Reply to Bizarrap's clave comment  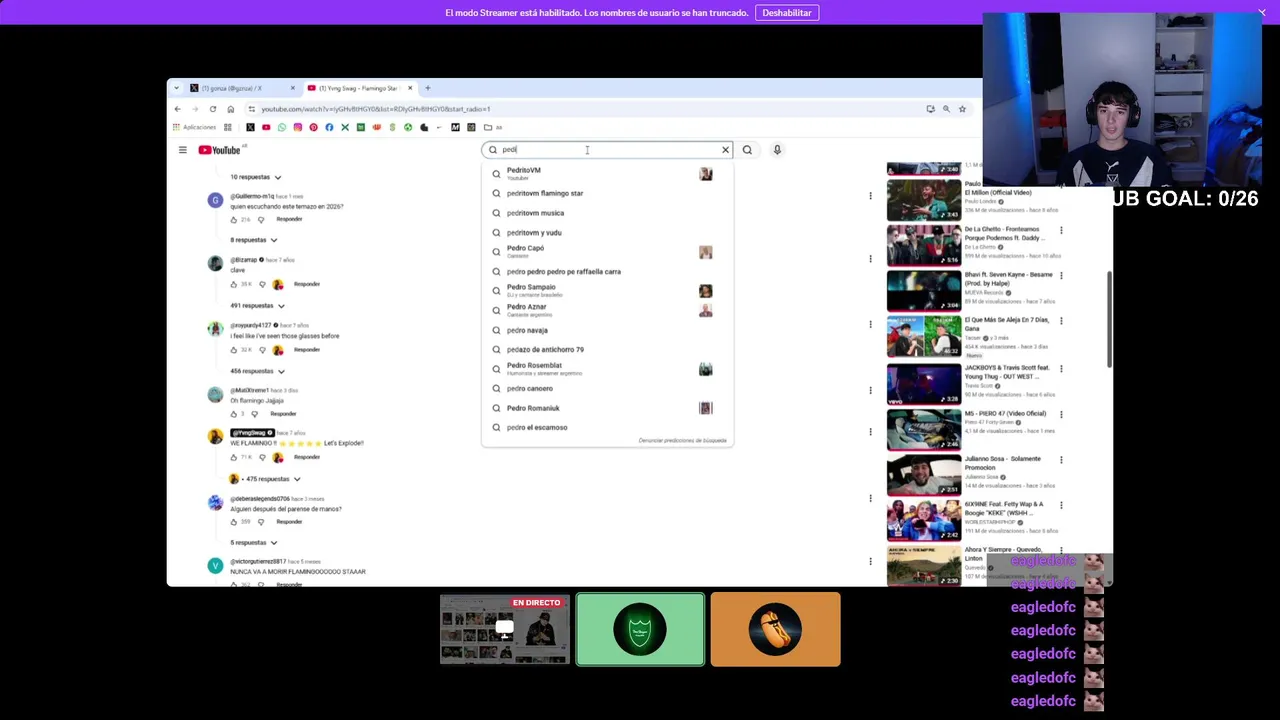click(x=307, y=284)
